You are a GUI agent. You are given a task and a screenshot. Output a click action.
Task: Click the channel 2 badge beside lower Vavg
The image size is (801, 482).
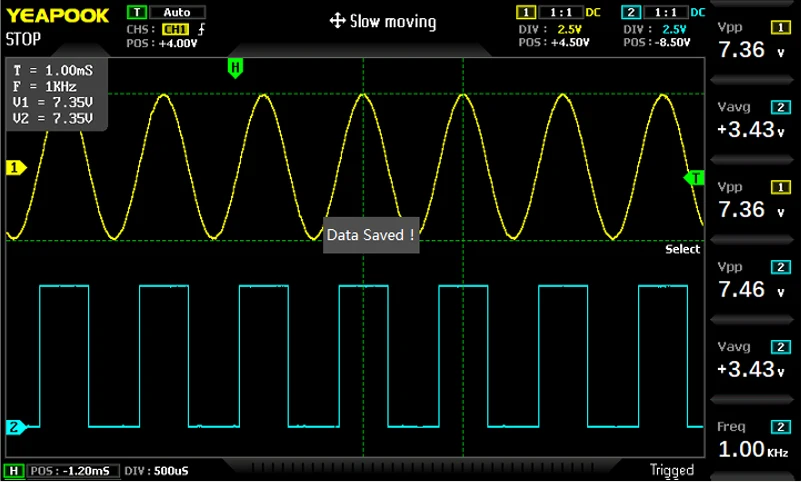point(781,347)
